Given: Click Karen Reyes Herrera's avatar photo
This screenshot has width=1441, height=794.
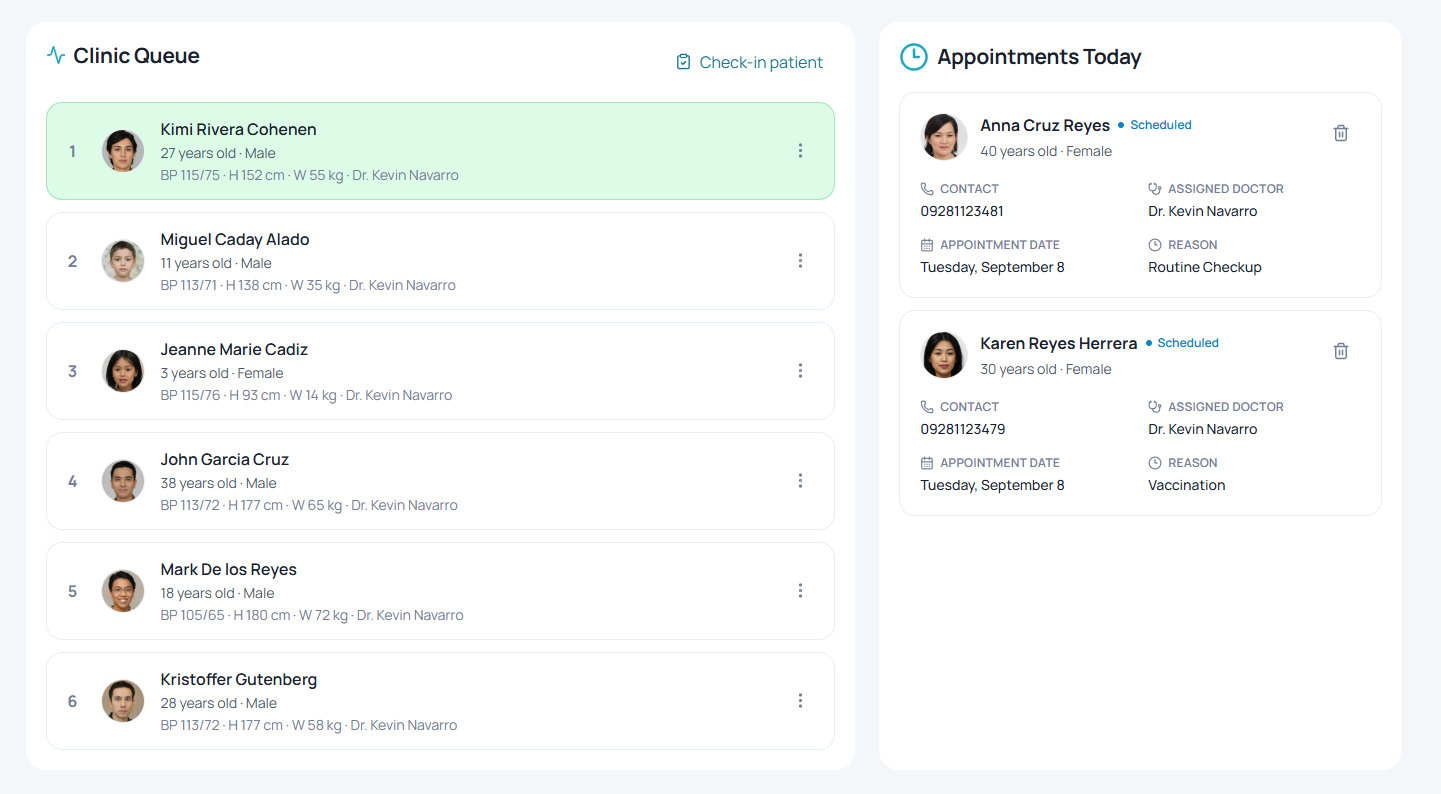Looking at the screenshot, I should pyautogui.click(x=944, y=355).
